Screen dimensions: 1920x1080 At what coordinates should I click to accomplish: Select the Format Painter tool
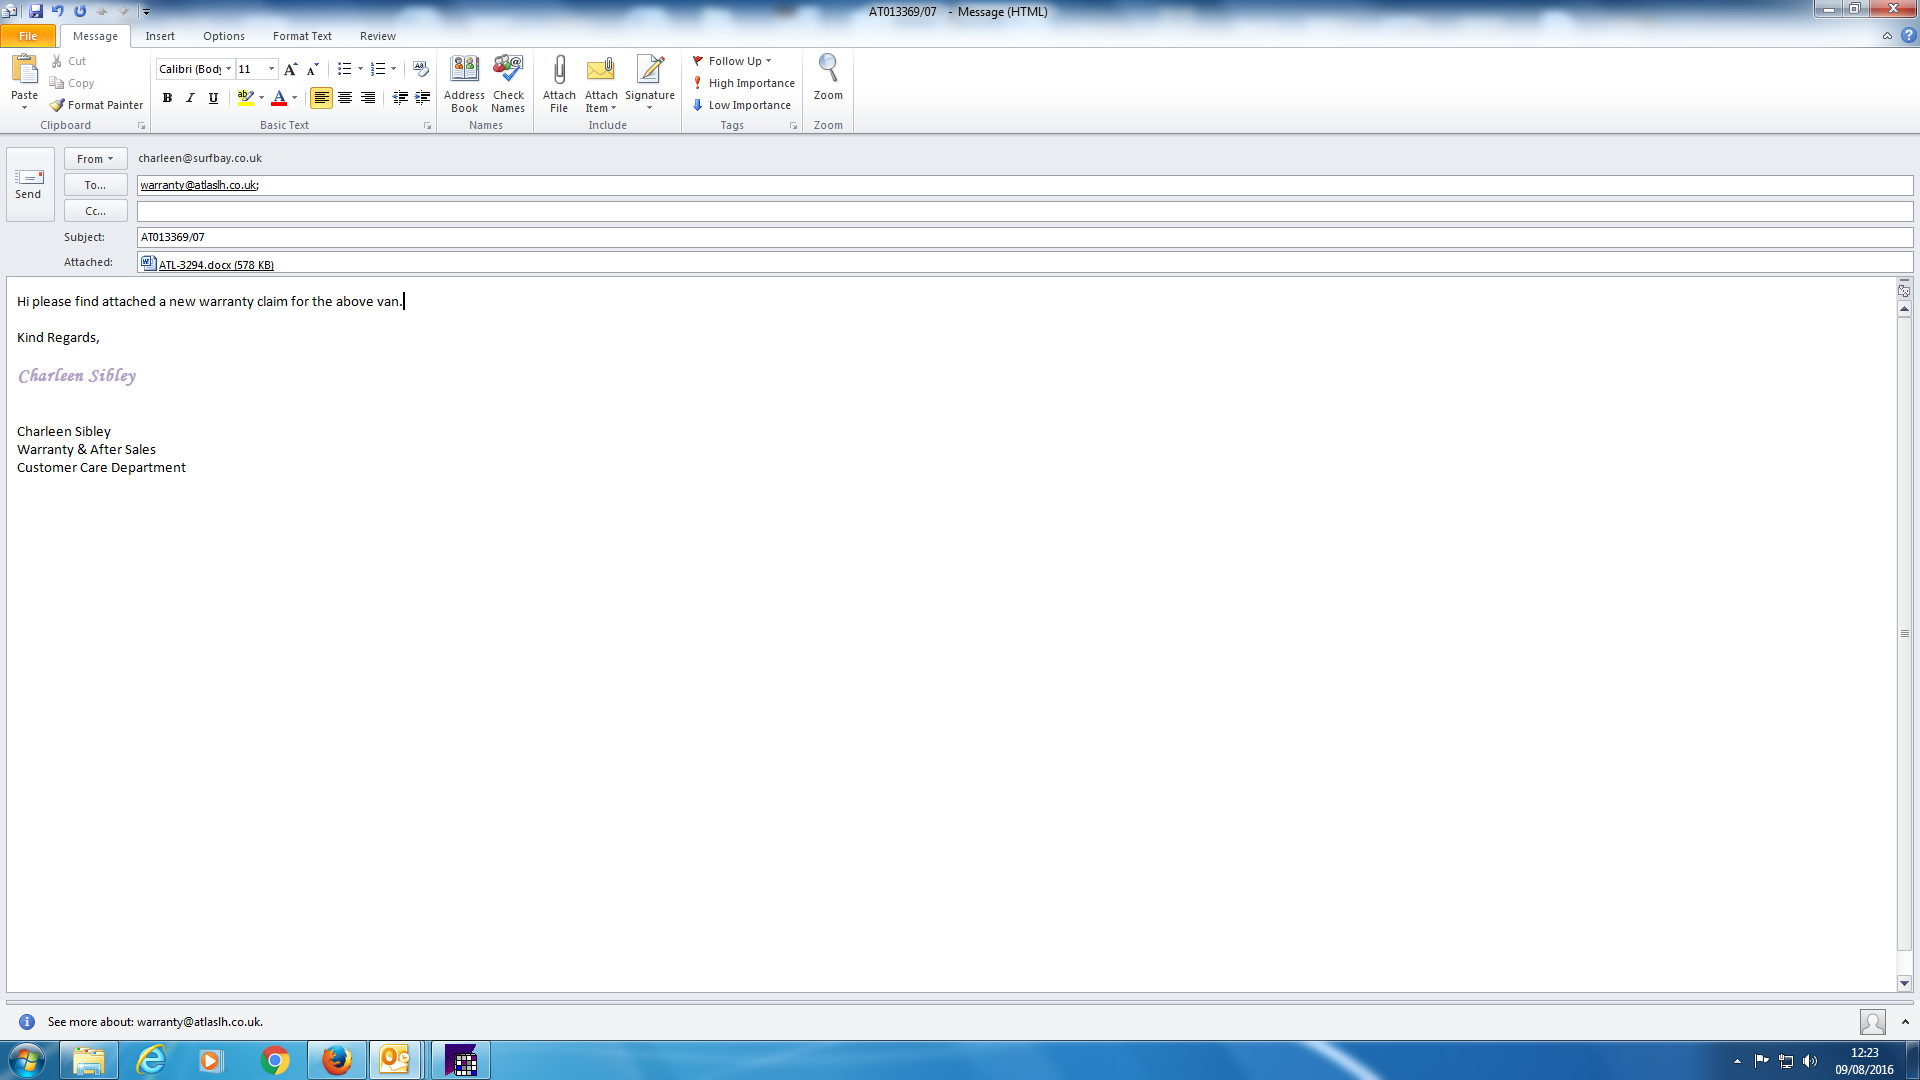tap(97, 105)
